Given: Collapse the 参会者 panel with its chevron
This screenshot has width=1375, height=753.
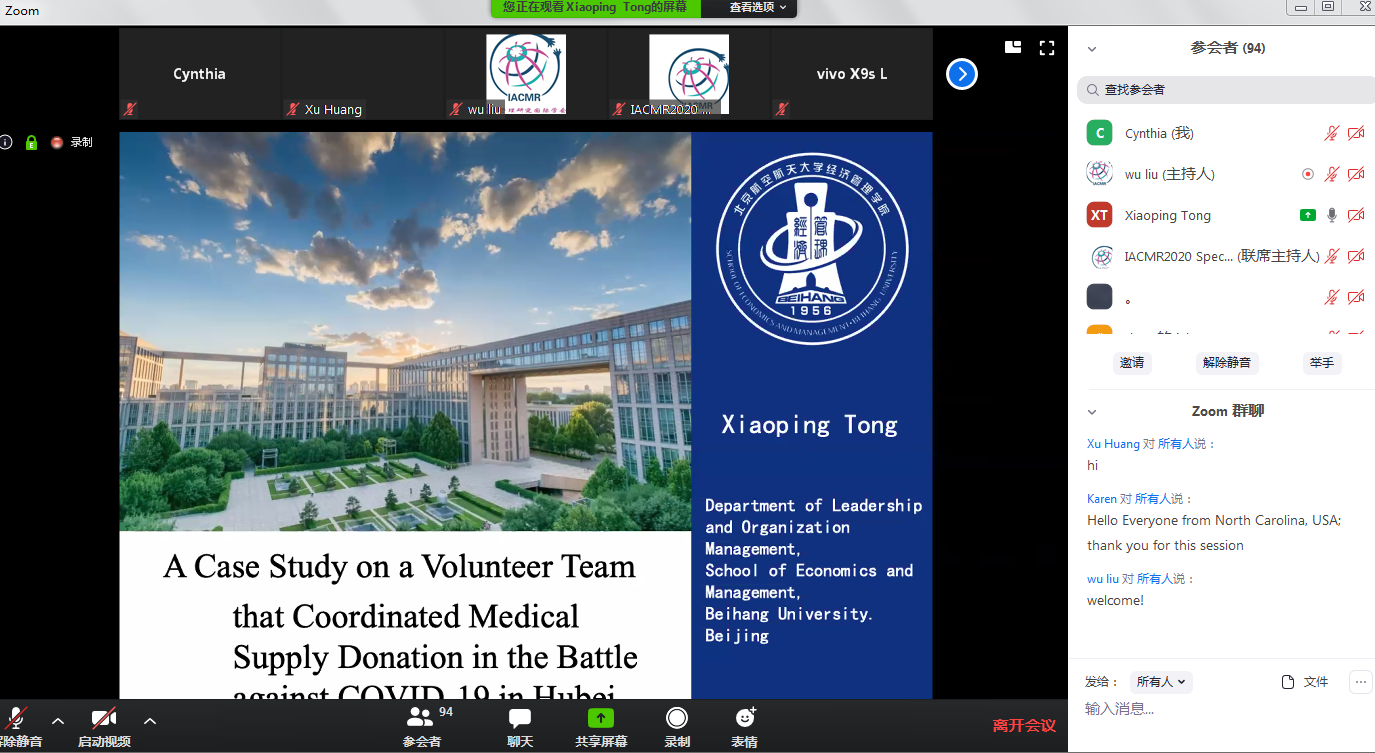Looking at the screenshot, I should [x=1092, y=48].
